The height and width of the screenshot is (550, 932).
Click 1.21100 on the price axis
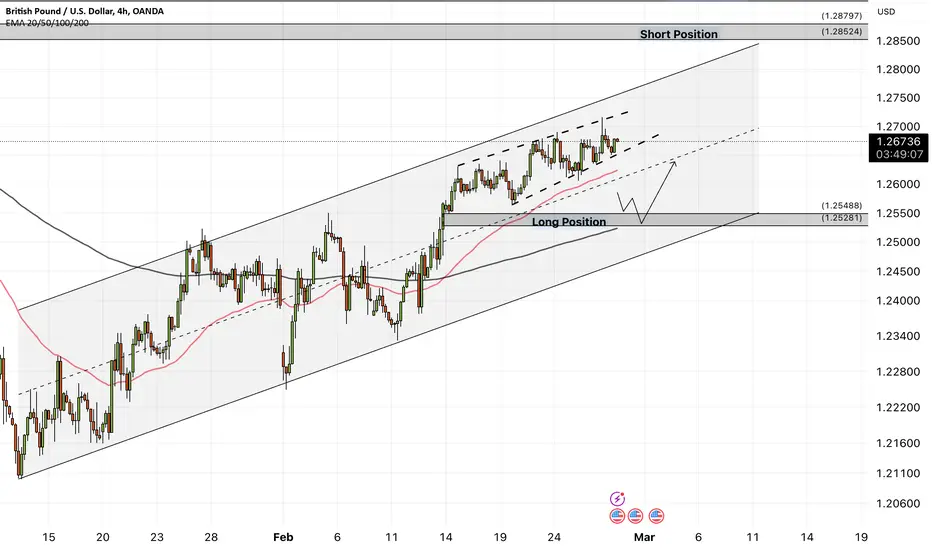click(898, 474)
